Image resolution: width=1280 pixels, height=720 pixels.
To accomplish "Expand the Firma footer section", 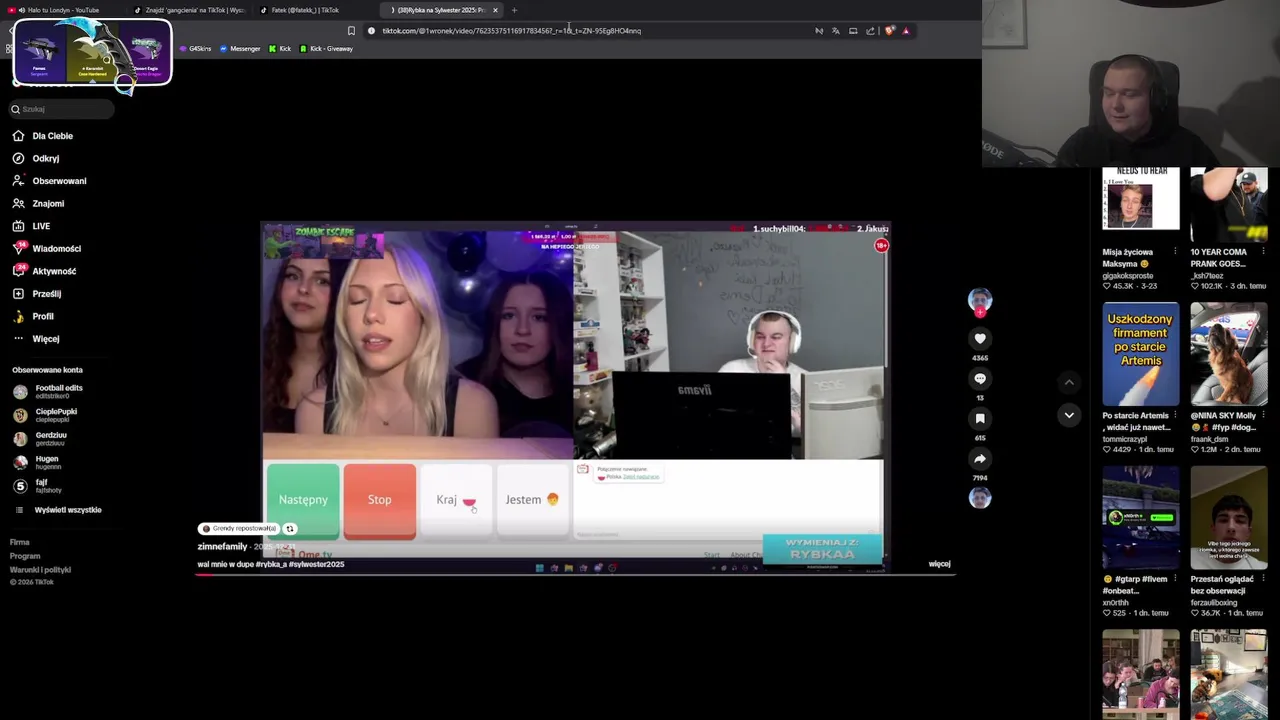I will coord(19,543).
